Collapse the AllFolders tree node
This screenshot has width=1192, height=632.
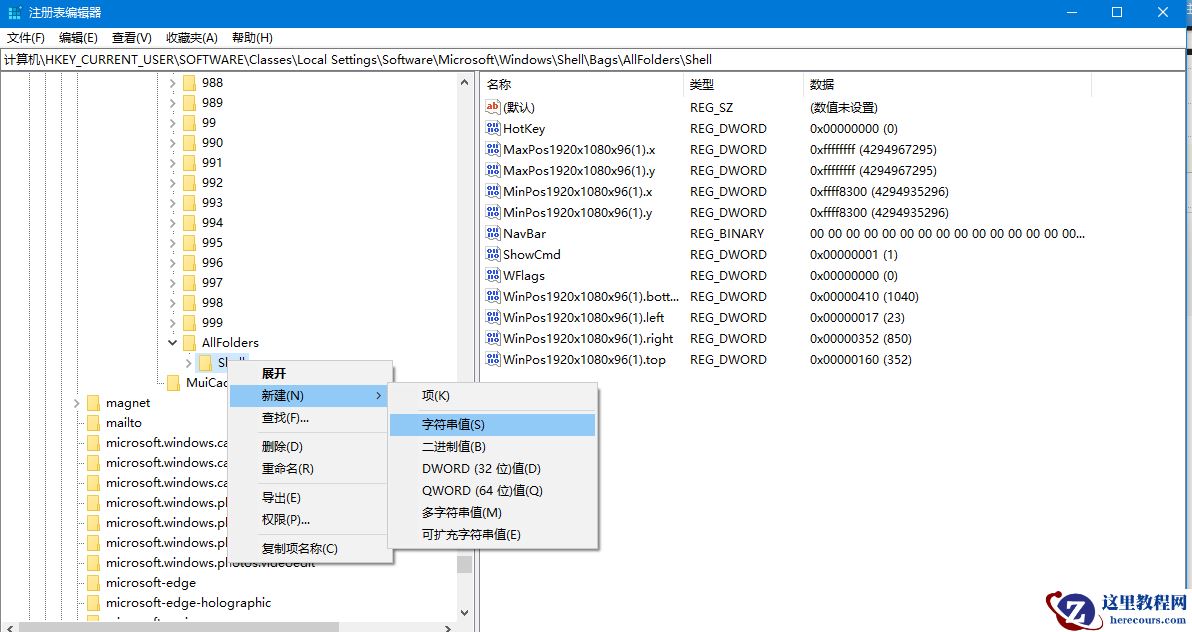coord(172,342)
